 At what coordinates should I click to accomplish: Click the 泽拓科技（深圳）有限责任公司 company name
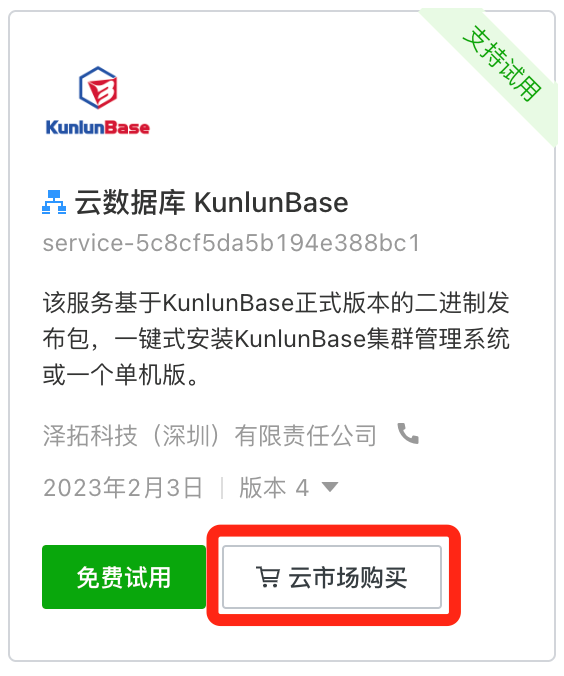tap(210, 435)
